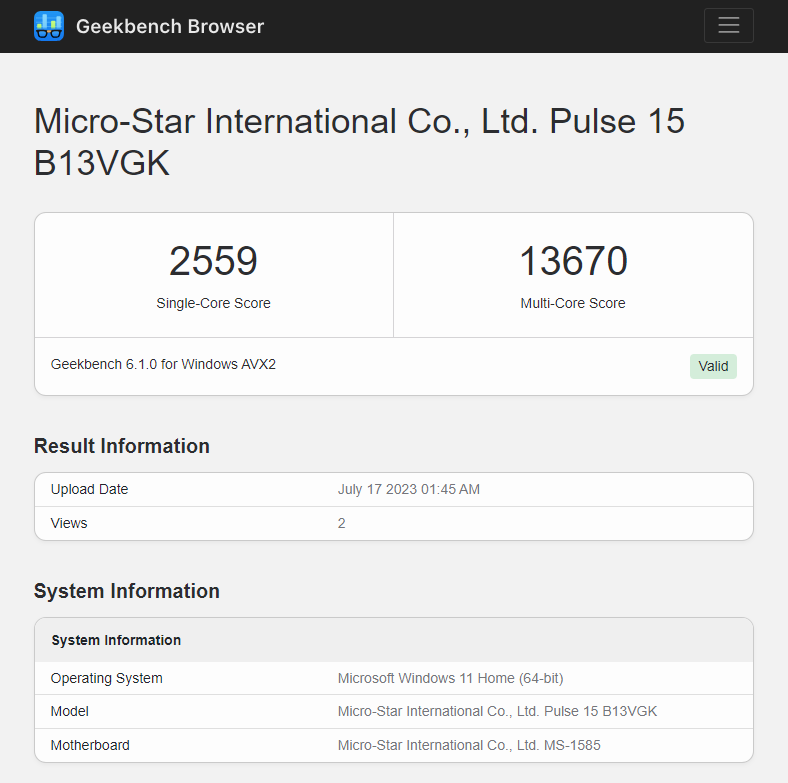Click the Model row label
This screenshot has width=788, height=783.
69,711
